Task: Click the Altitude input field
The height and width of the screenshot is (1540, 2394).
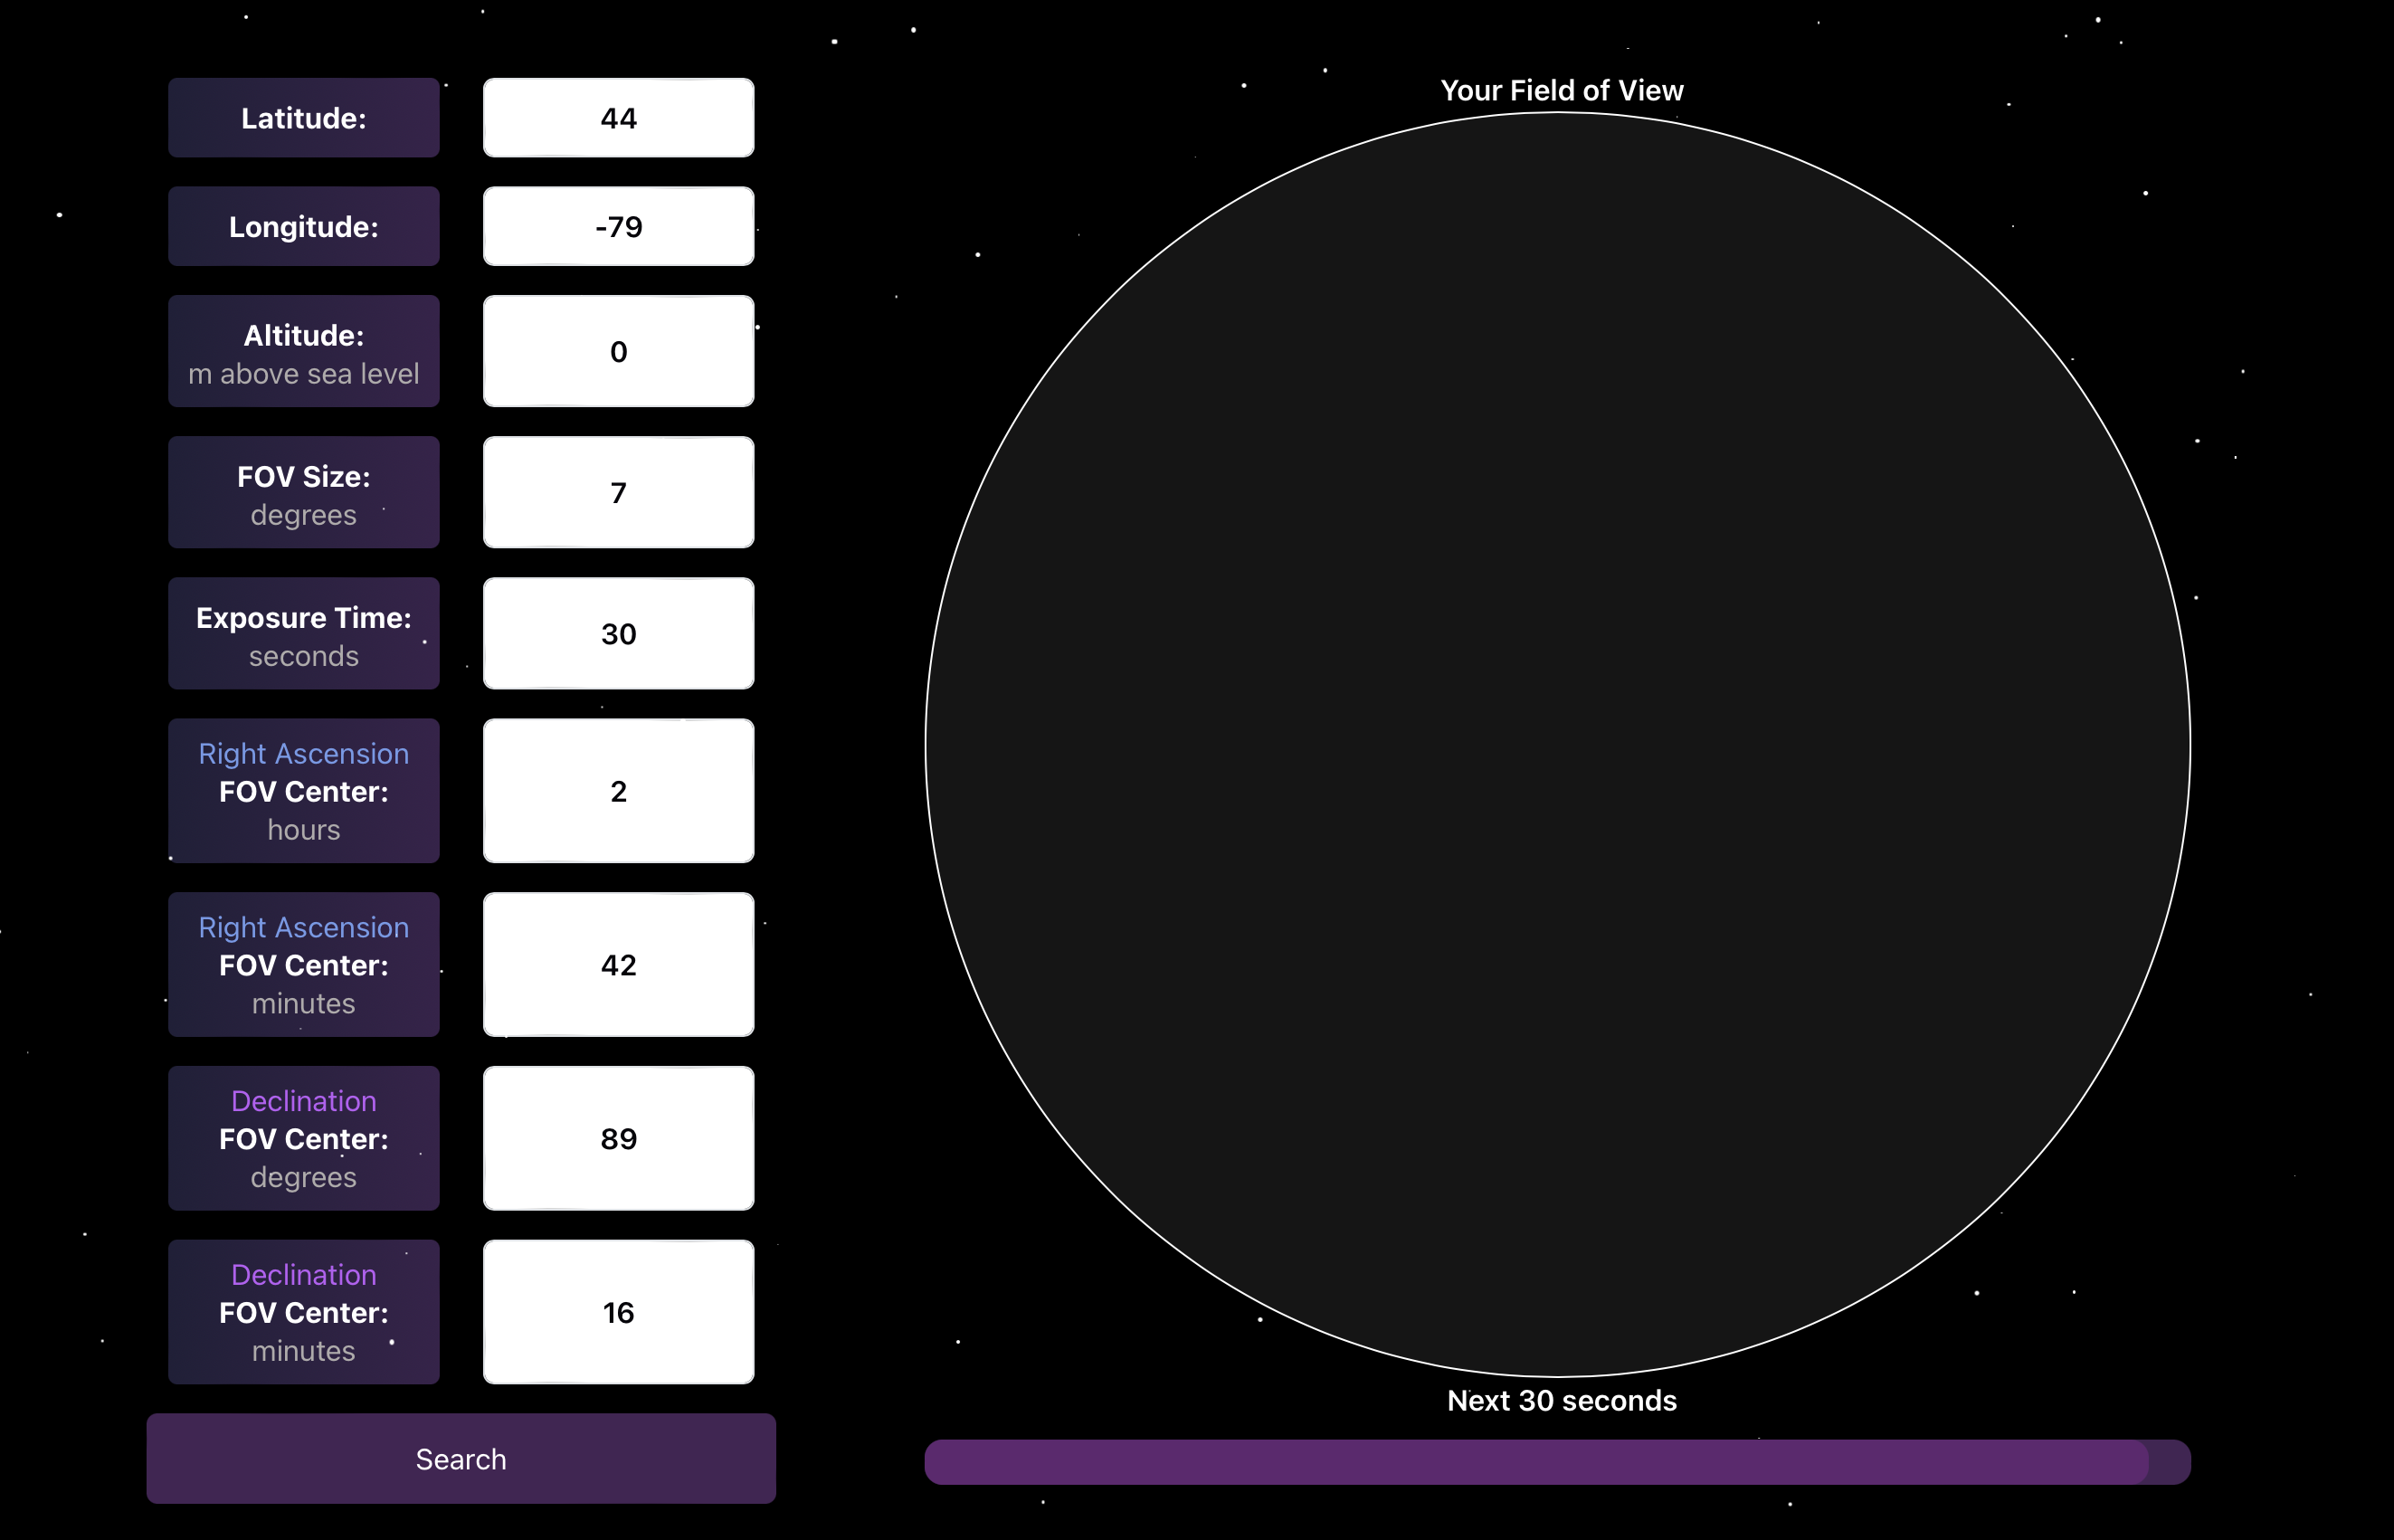Action: click(x=616, y=350)
